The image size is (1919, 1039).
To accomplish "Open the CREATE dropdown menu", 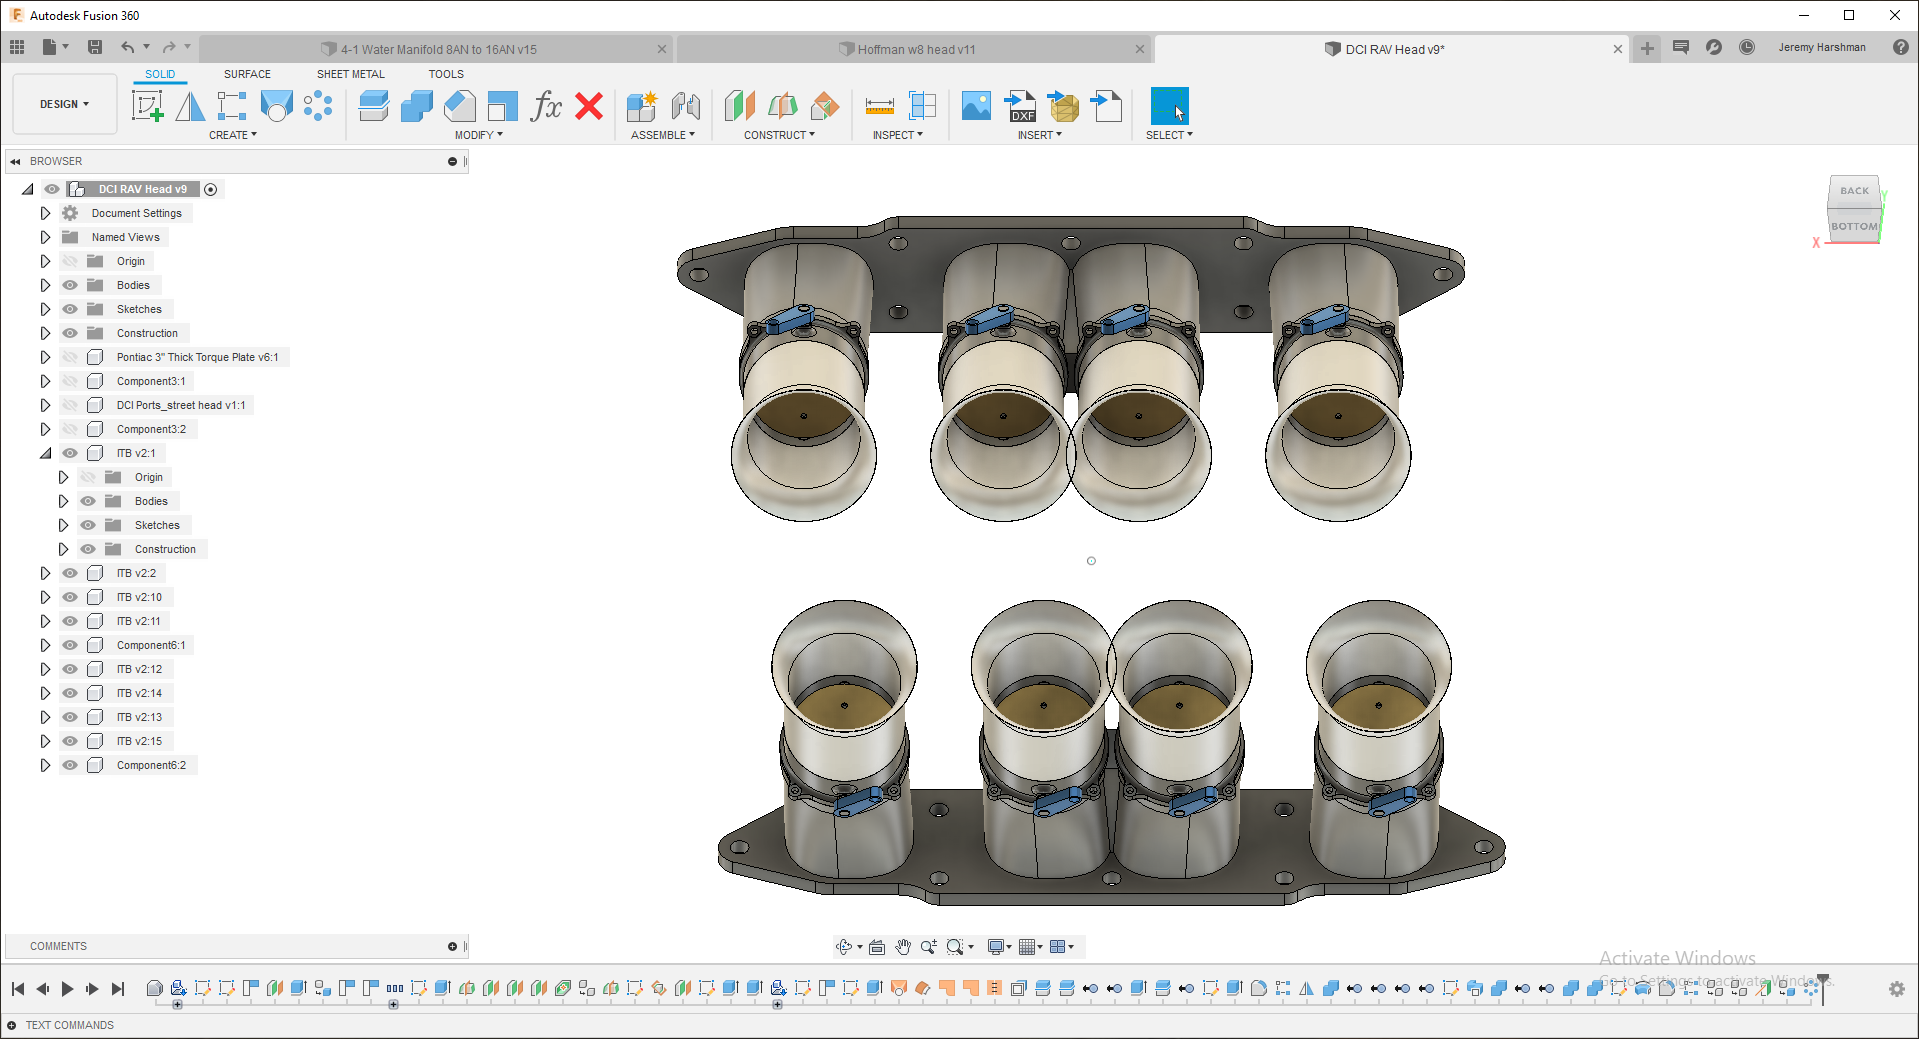I will [233, 135].
